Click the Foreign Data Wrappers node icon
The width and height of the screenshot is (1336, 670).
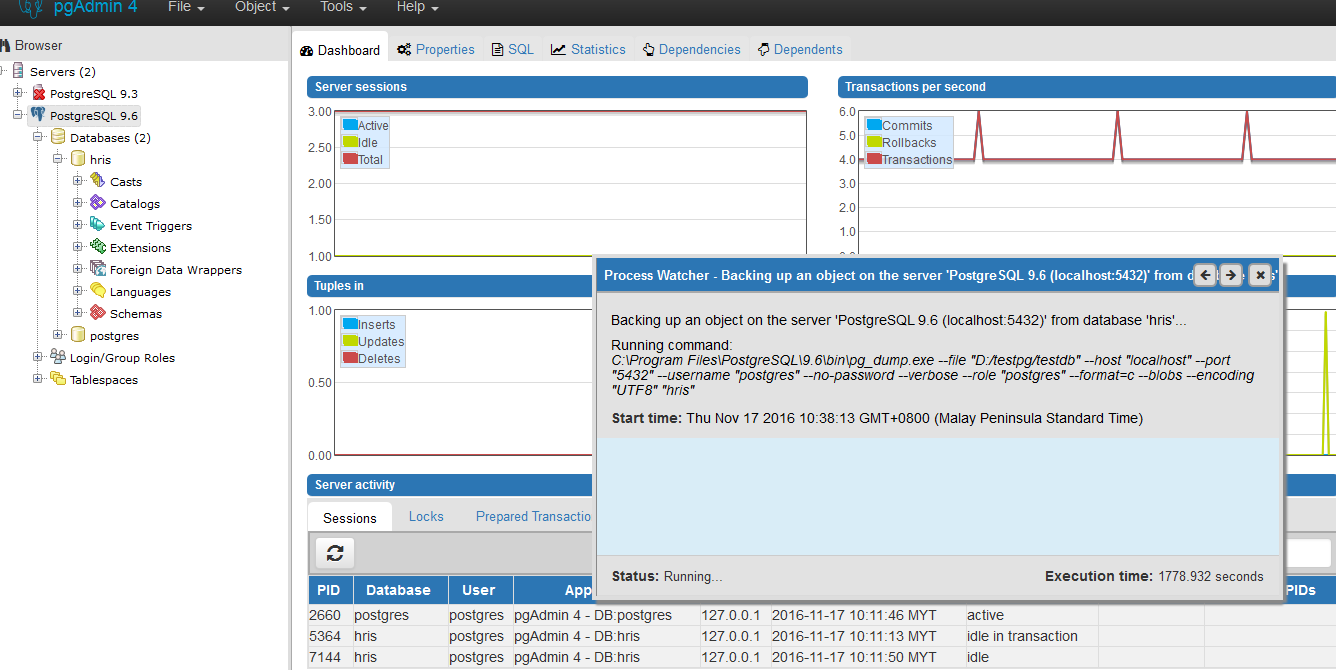coord(98,269)
